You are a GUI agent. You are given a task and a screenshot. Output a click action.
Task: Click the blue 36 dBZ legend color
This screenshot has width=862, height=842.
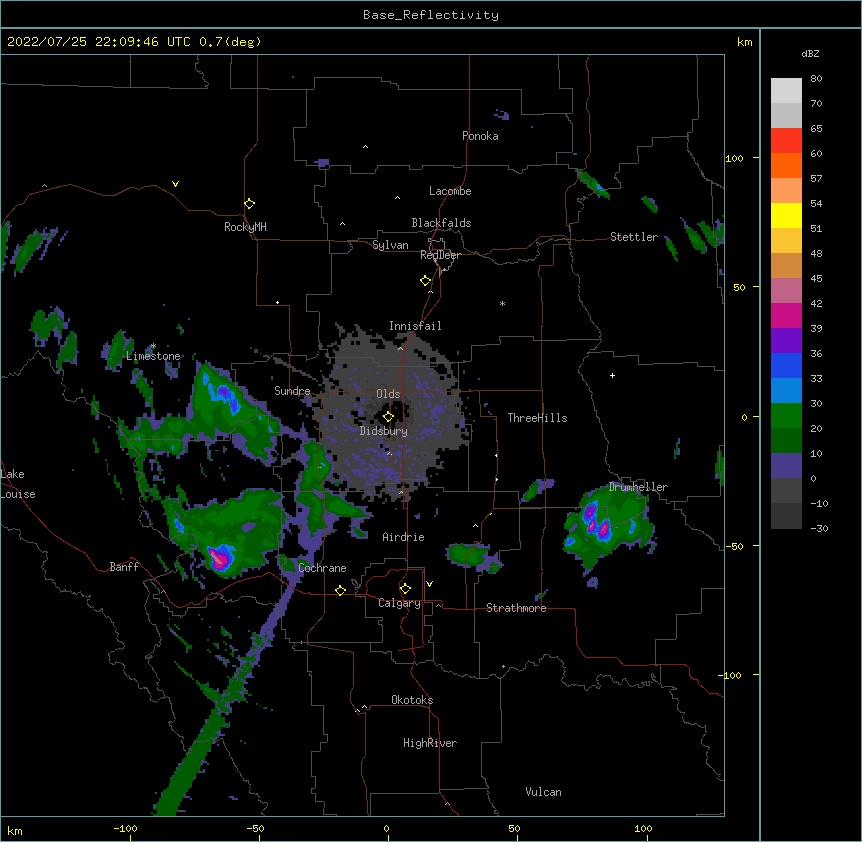[x=786, y=365]
